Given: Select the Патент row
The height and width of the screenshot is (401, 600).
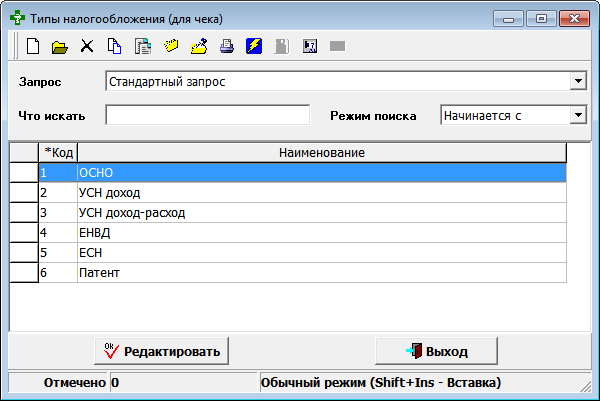Looking at the screenshot, I should coord(302,272).
